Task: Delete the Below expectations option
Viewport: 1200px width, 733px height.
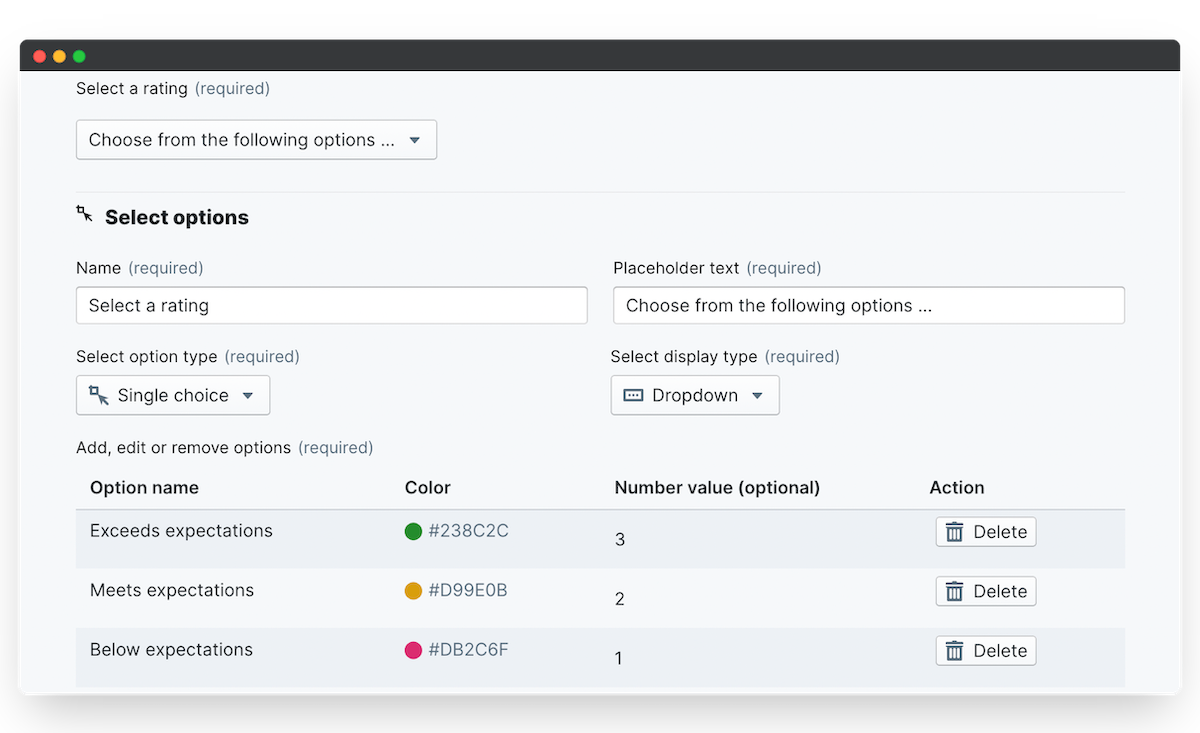Action: pyautogui.click(x=986, y=651)
